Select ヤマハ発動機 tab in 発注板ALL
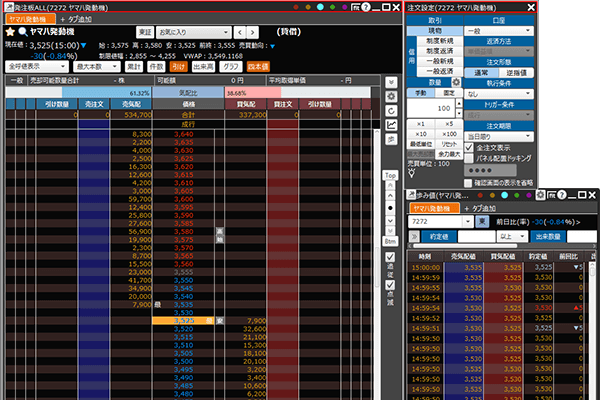The width and height of the screenshot is (600, 400). pos(31,19)
